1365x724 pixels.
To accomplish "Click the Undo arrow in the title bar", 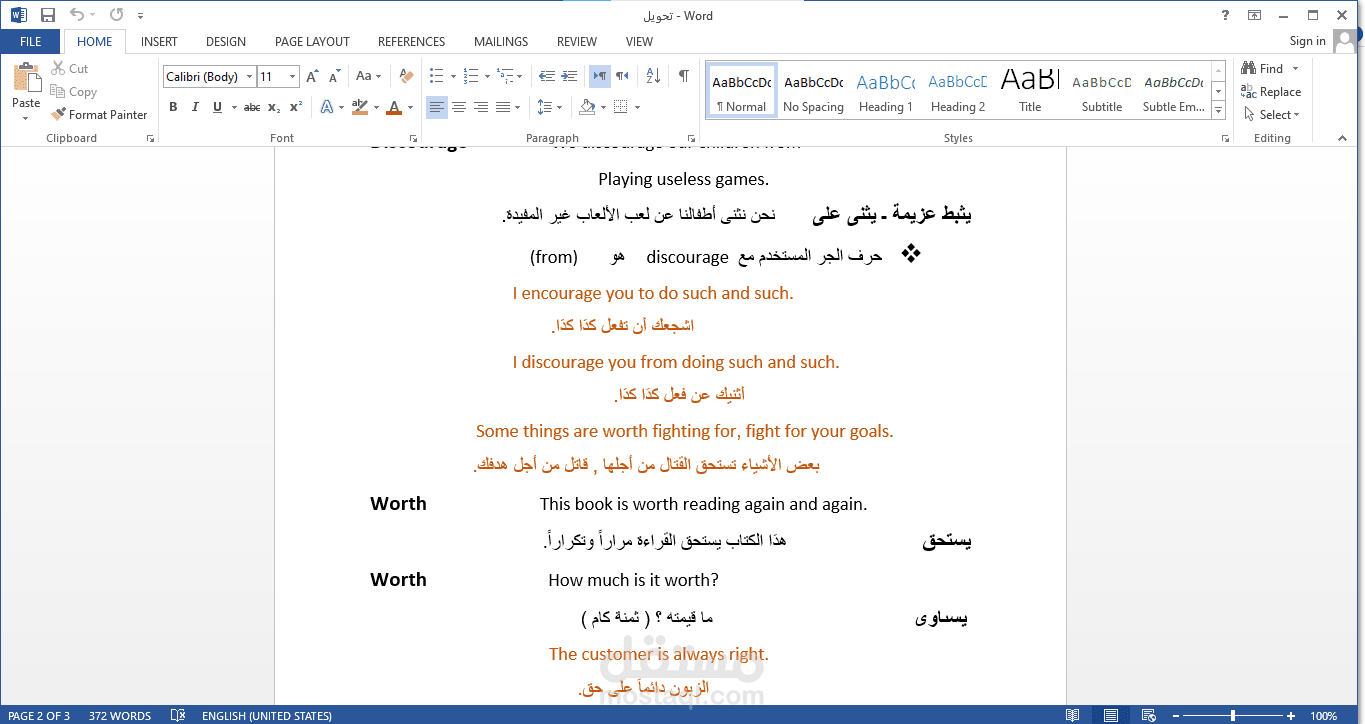I will point(77,15).
